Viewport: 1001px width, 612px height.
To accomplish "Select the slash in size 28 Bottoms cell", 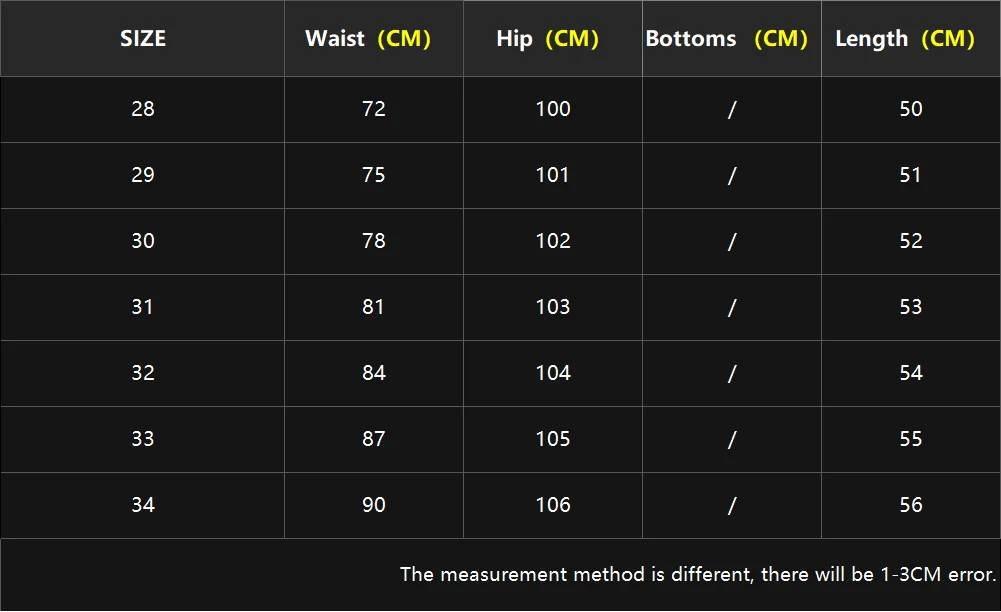I will pyautogui.click(x=732, y=110).
